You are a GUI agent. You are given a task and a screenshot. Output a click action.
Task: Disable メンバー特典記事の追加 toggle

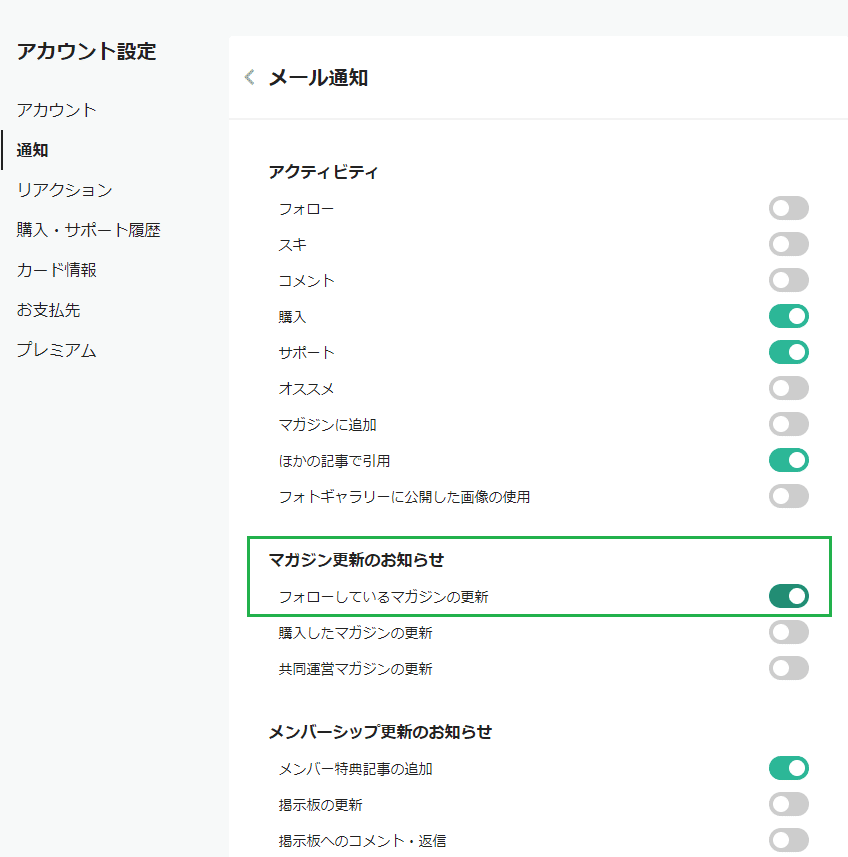[788, 769]
